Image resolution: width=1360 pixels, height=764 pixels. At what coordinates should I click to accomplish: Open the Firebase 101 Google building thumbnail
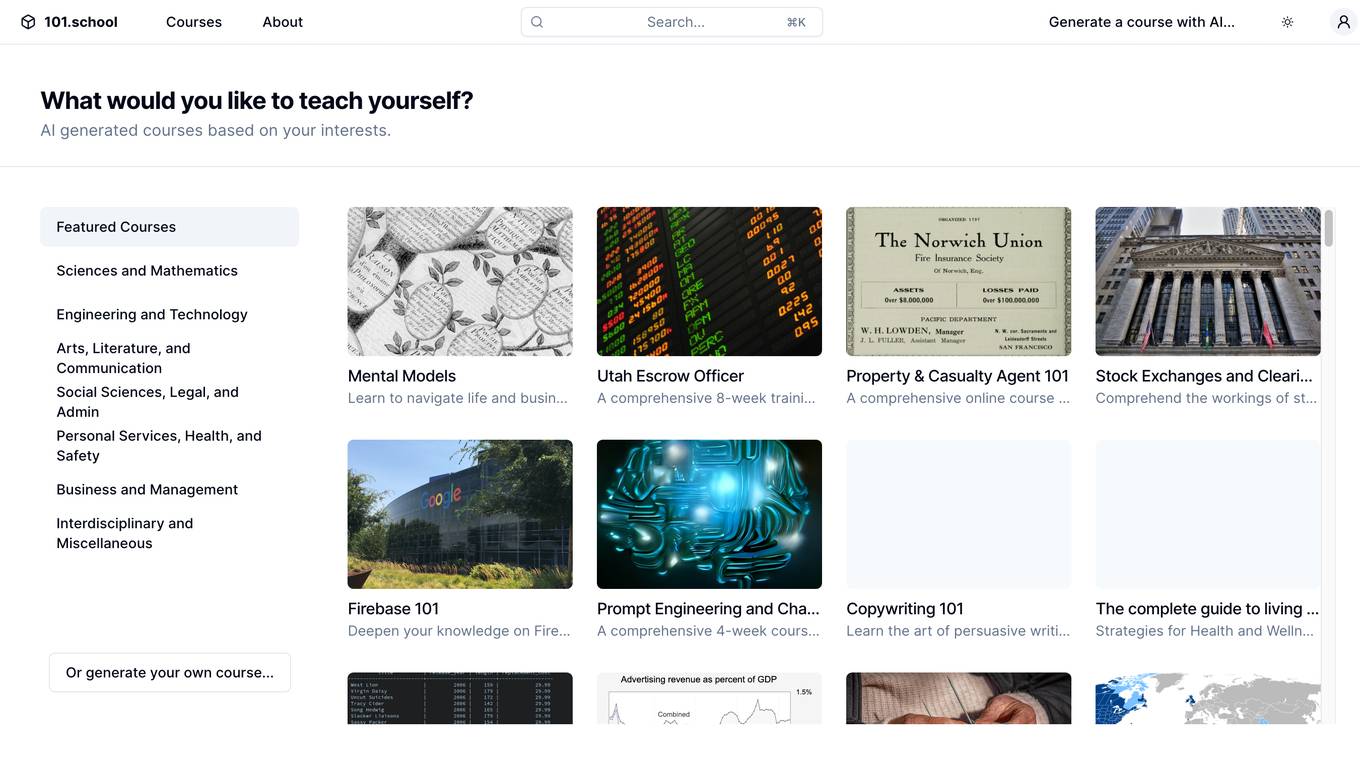(x=460, y=514)
